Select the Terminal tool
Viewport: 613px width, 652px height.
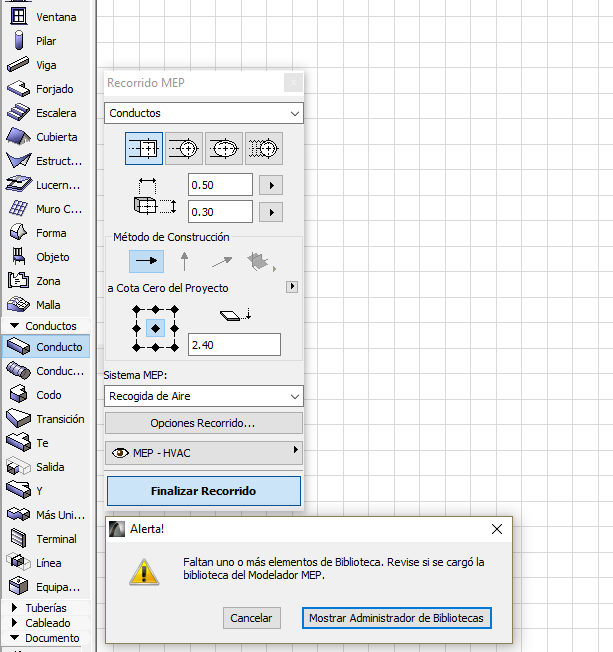pyautogui.click(x=46, y=539)
